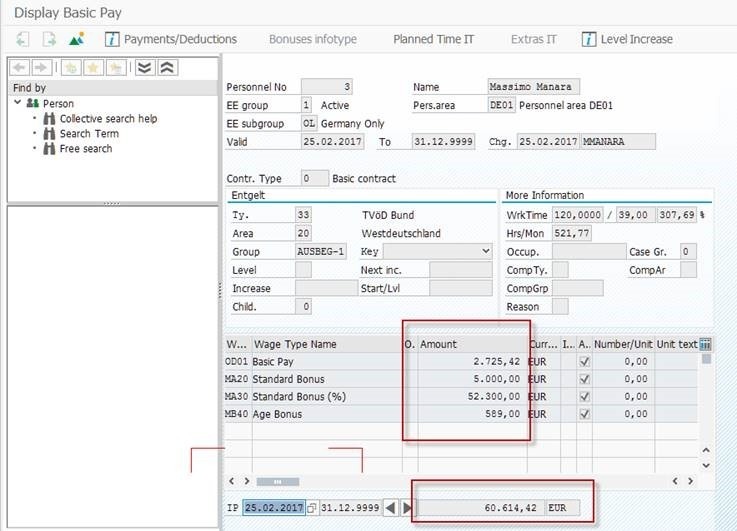Open the Key dropdown list
Image resolution: width=737 pixels, height=531 pixels.
pyautogui.click(x=486, y=251)
